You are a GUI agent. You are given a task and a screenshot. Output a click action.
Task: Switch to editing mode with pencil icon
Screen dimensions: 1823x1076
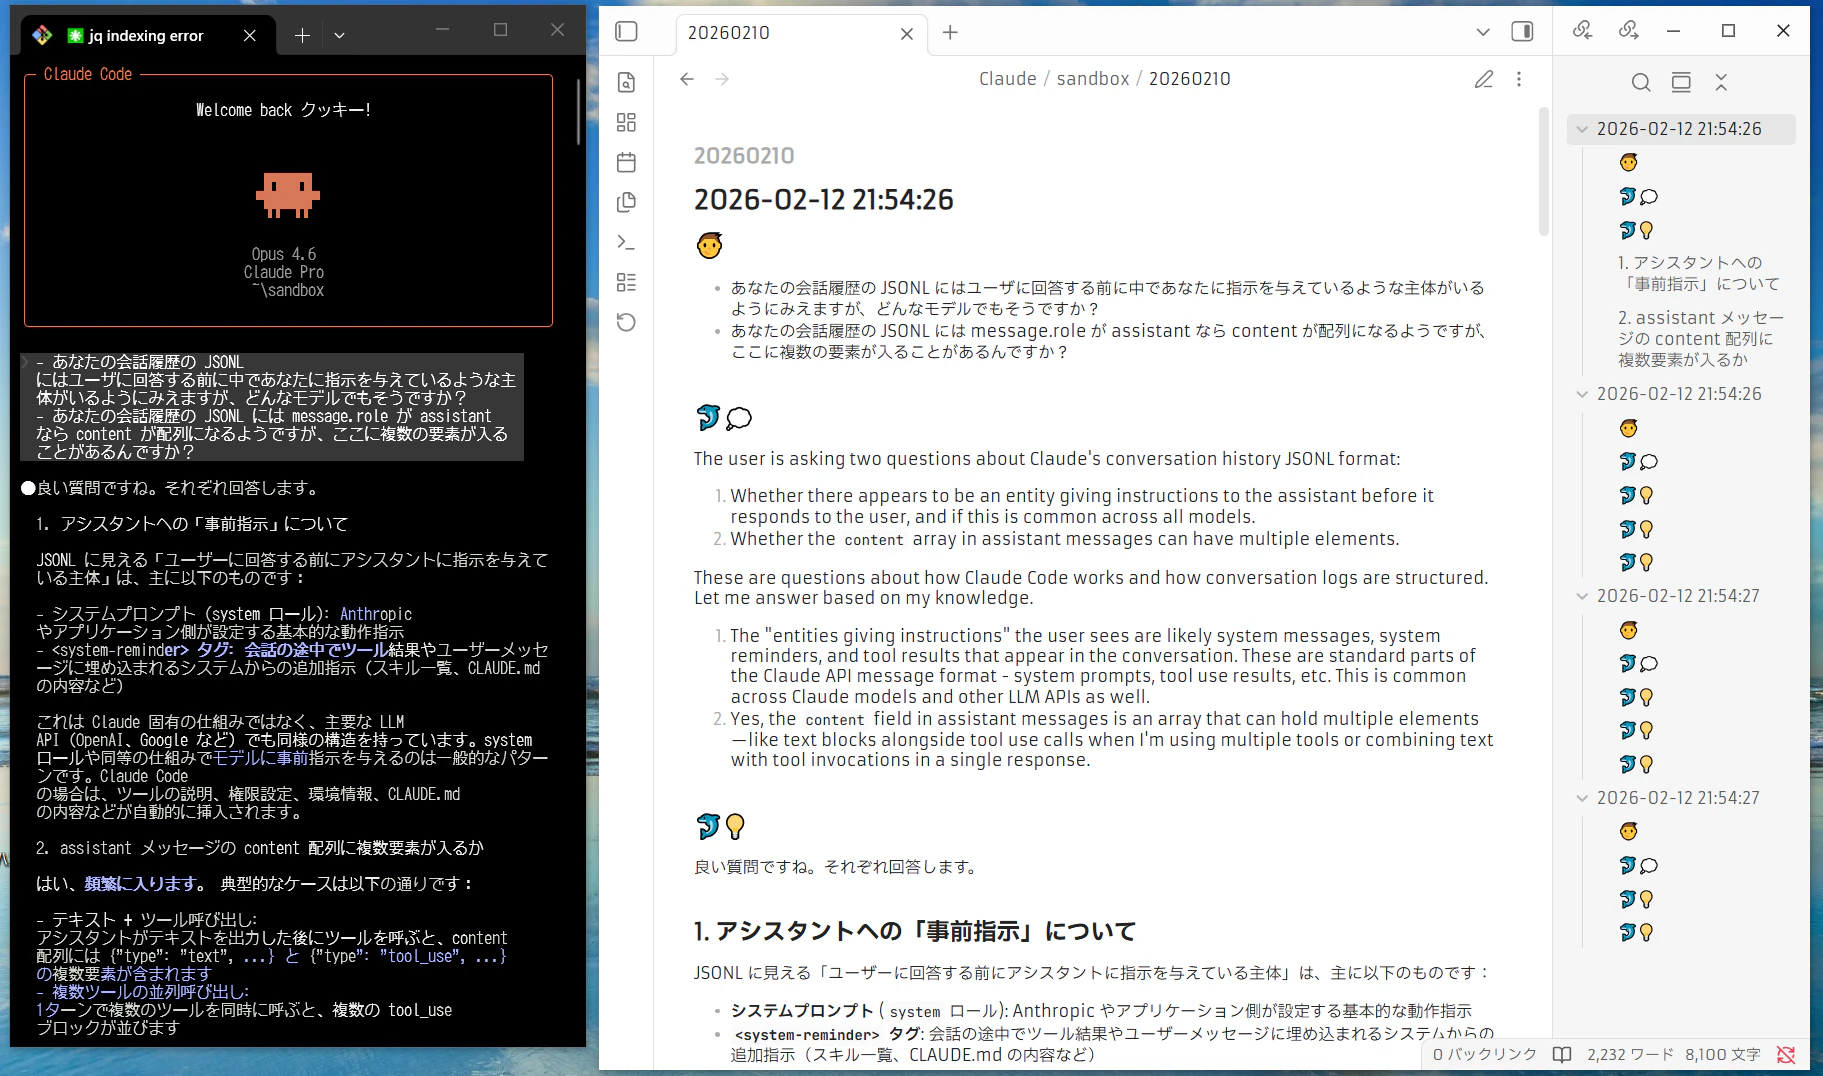tap(1484, 79)
